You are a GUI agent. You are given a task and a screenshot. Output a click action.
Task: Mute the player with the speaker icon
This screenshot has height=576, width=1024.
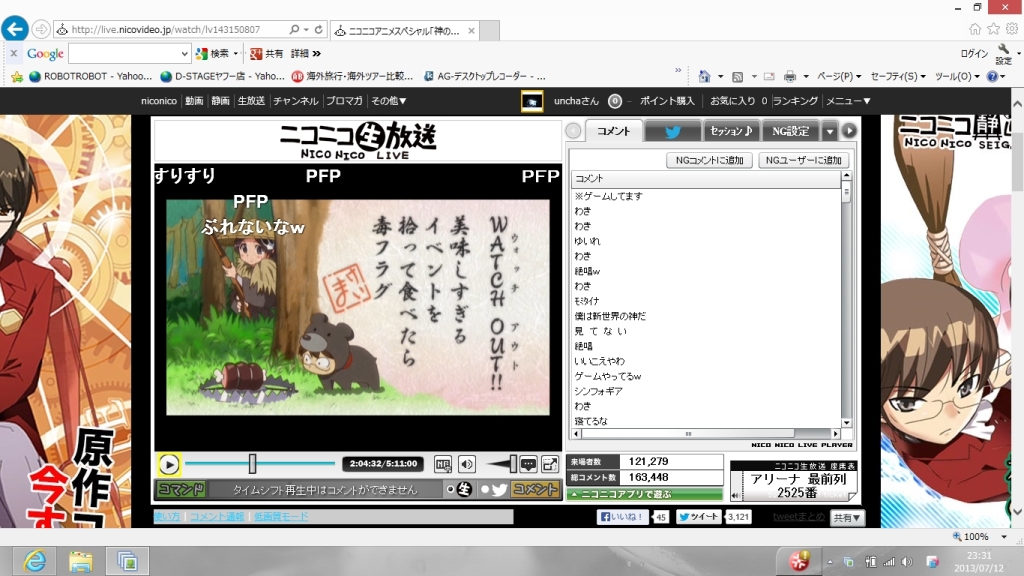[467, 464]
